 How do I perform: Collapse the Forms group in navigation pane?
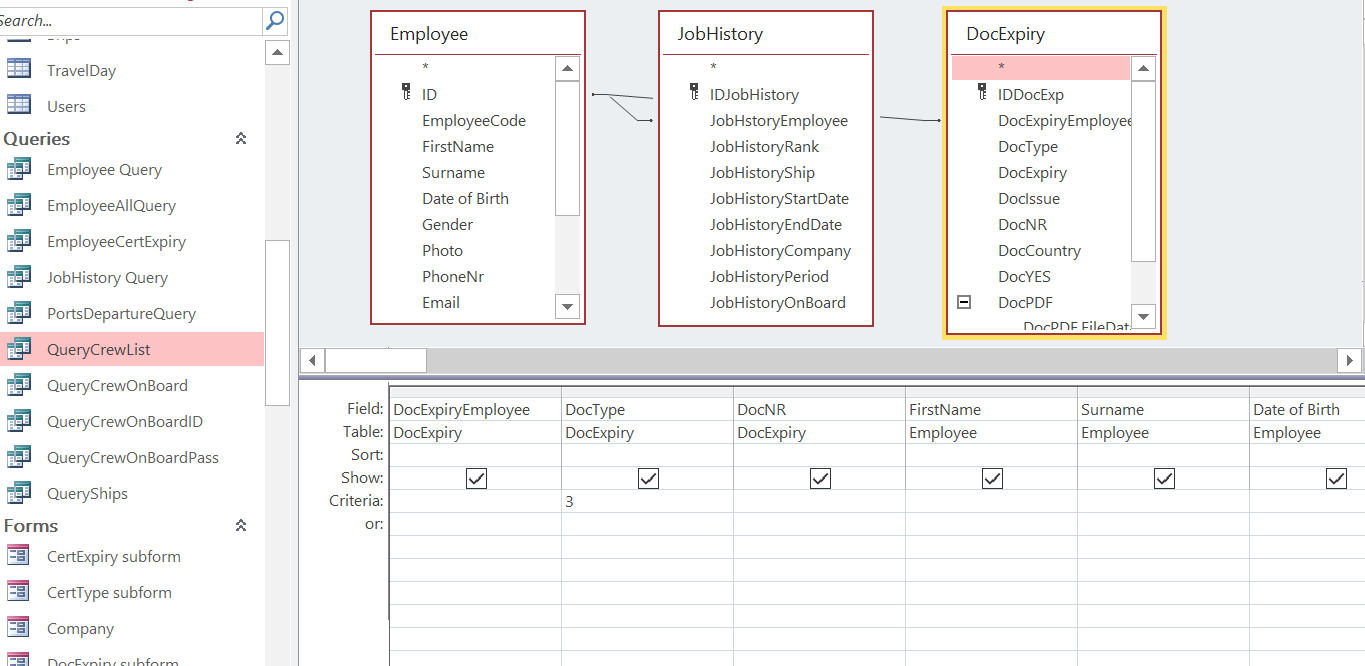point(241,526)
